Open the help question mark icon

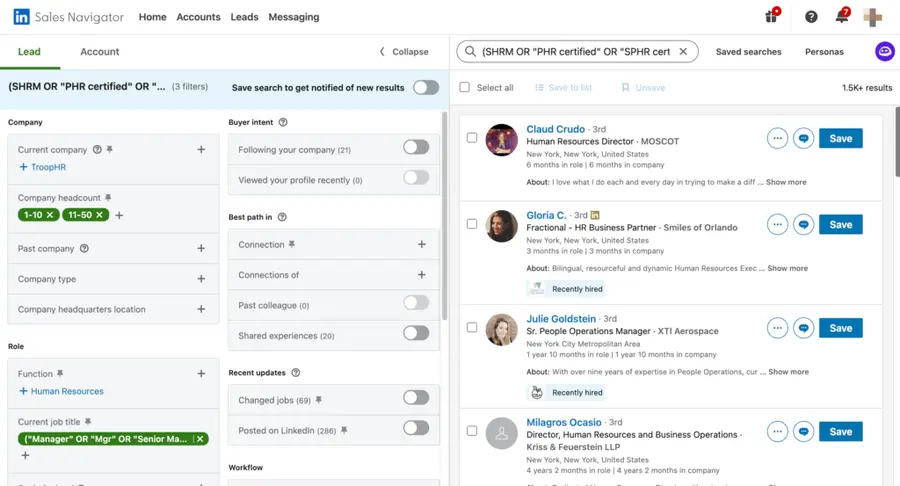(x=811, y=17)
